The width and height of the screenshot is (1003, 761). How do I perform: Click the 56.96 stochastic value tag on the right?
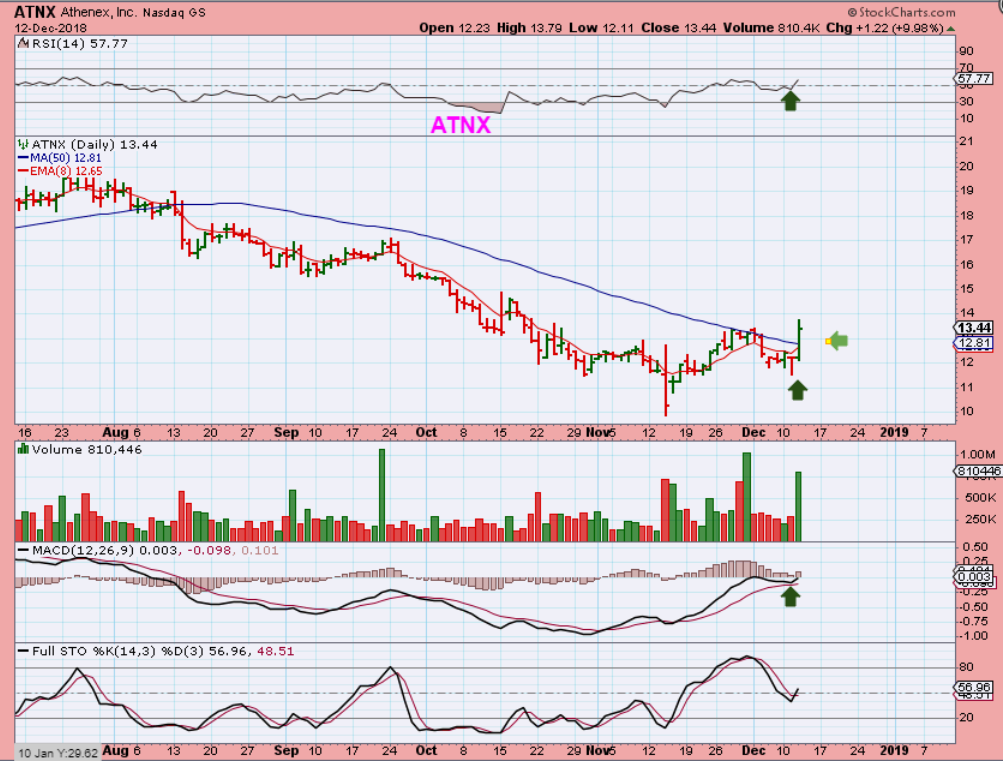pyautogui.click(x=974, y=688)
